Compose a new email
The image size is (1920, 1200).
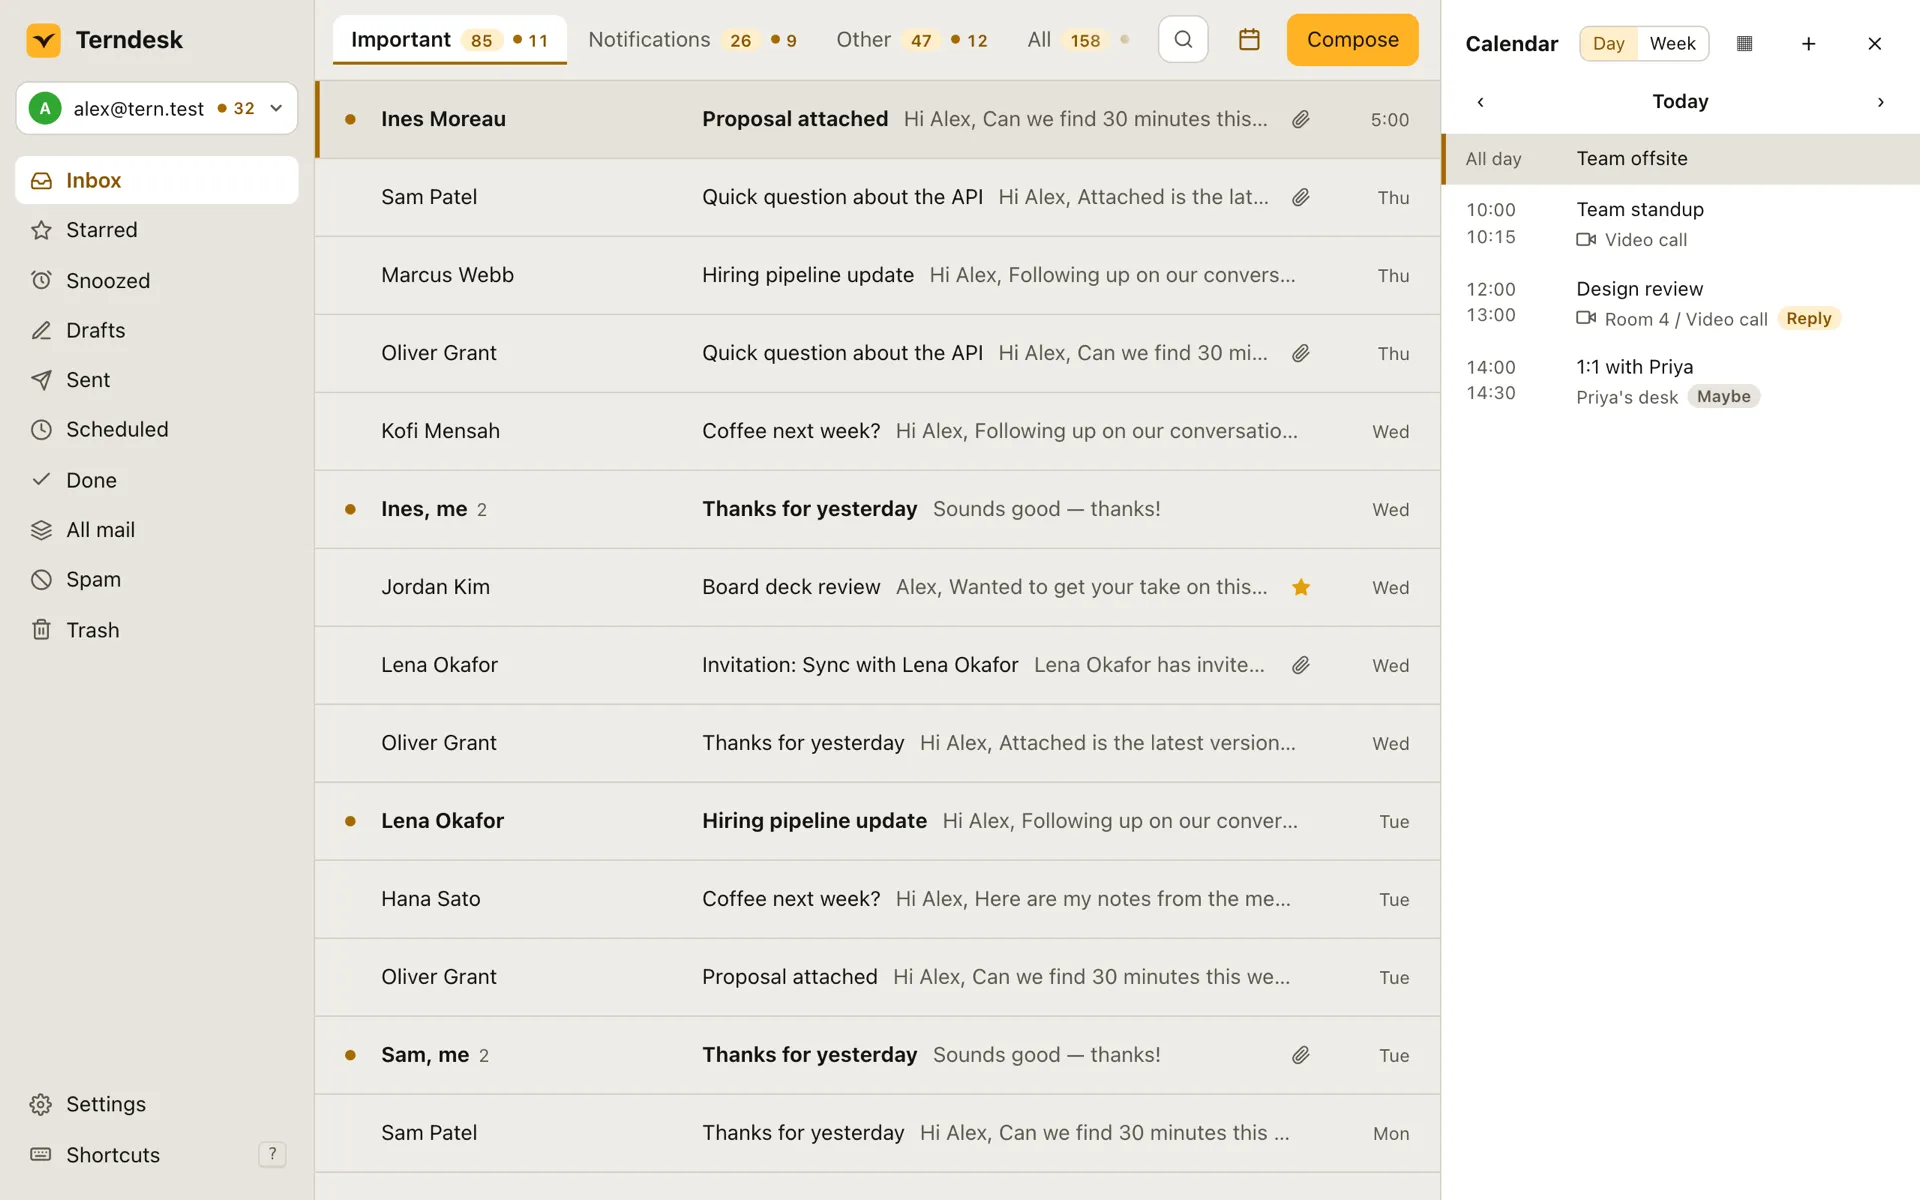pos(1352,40)
